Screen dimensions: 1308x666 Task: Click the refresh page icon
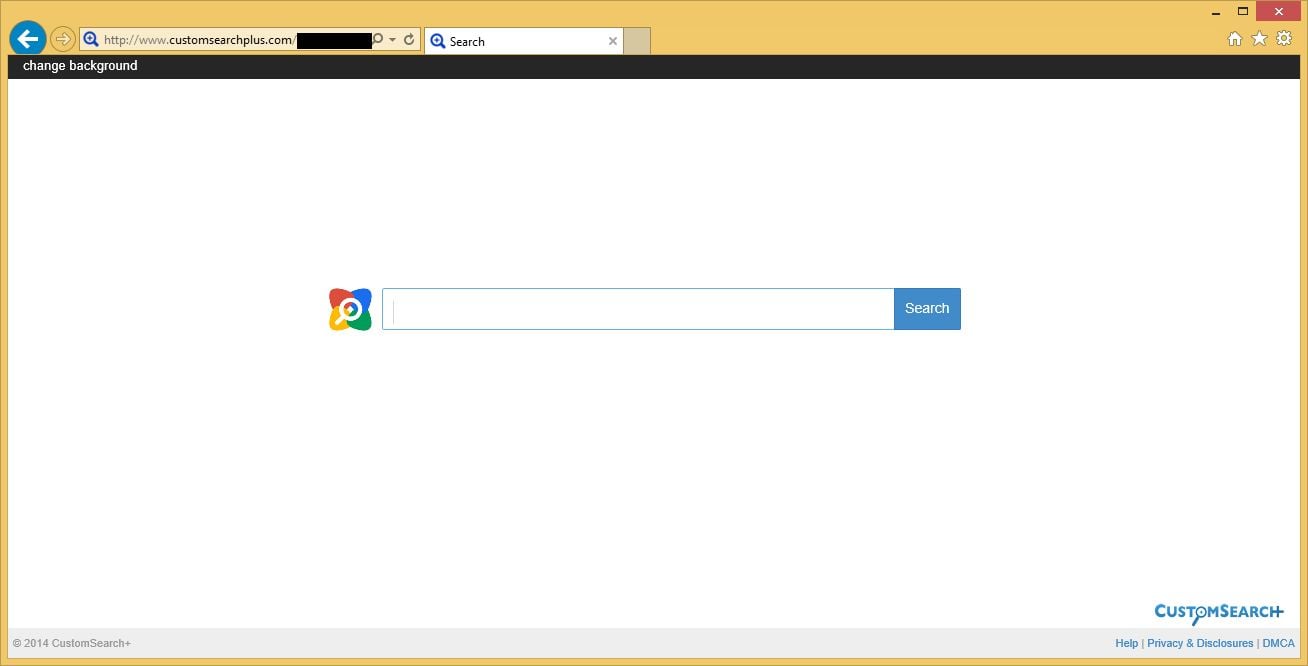tap(409, 39)
